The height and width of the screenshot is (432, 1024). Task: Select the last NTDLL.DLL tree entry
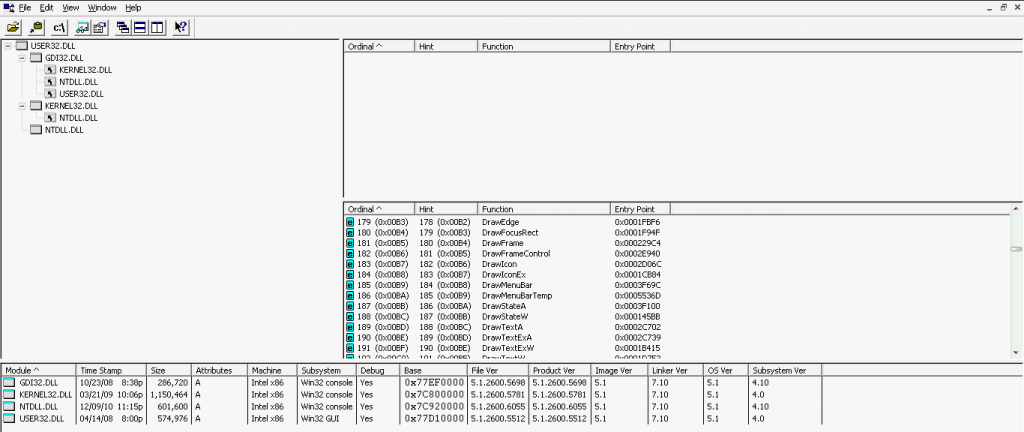point(64,130)
